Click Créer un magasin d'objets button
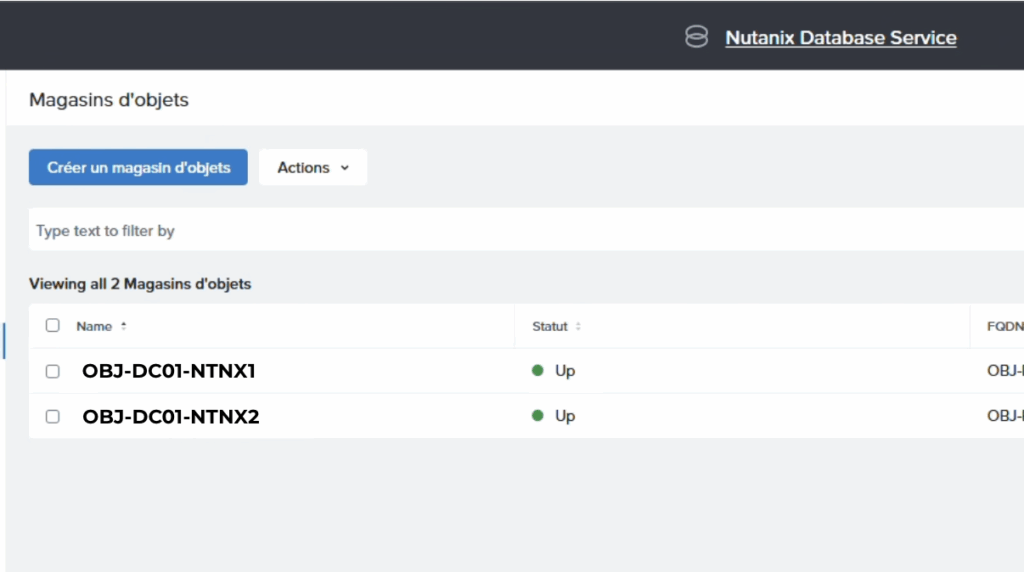Viewport: 1024px width, 572px height. coord(138,167)
